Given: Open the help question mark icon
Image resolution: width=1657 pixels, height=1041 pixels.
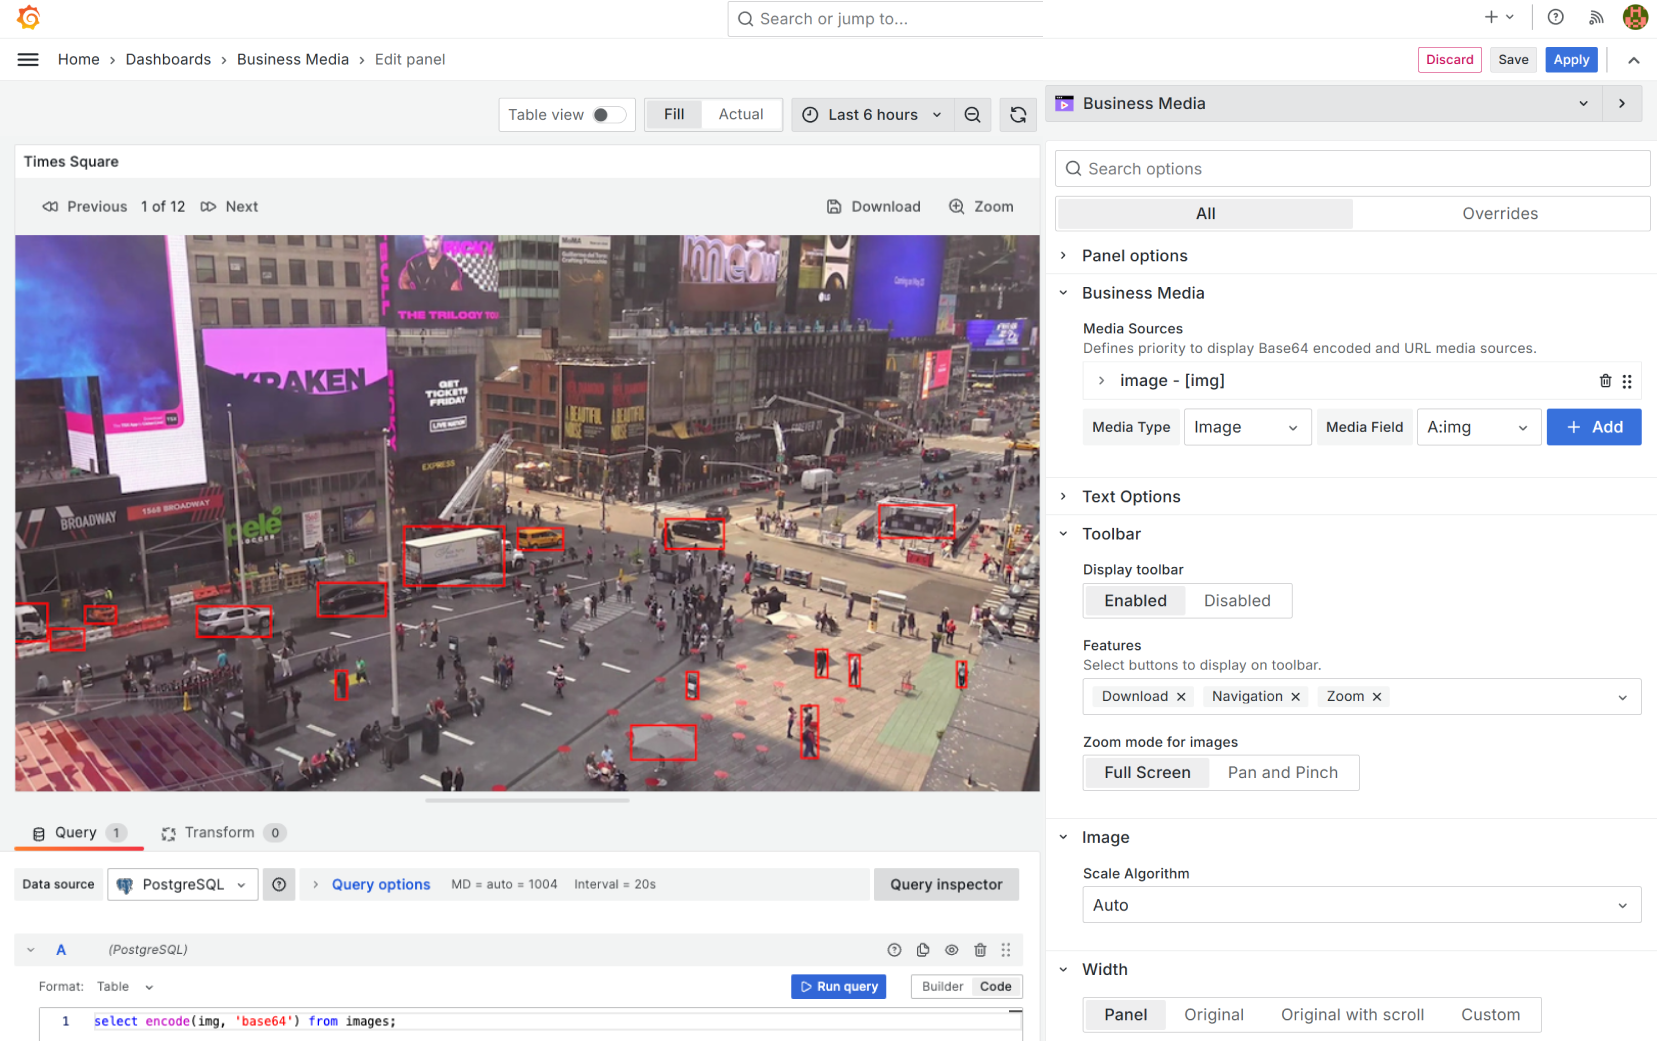Looking at the screenshot, I should [x=1555, y=17].
